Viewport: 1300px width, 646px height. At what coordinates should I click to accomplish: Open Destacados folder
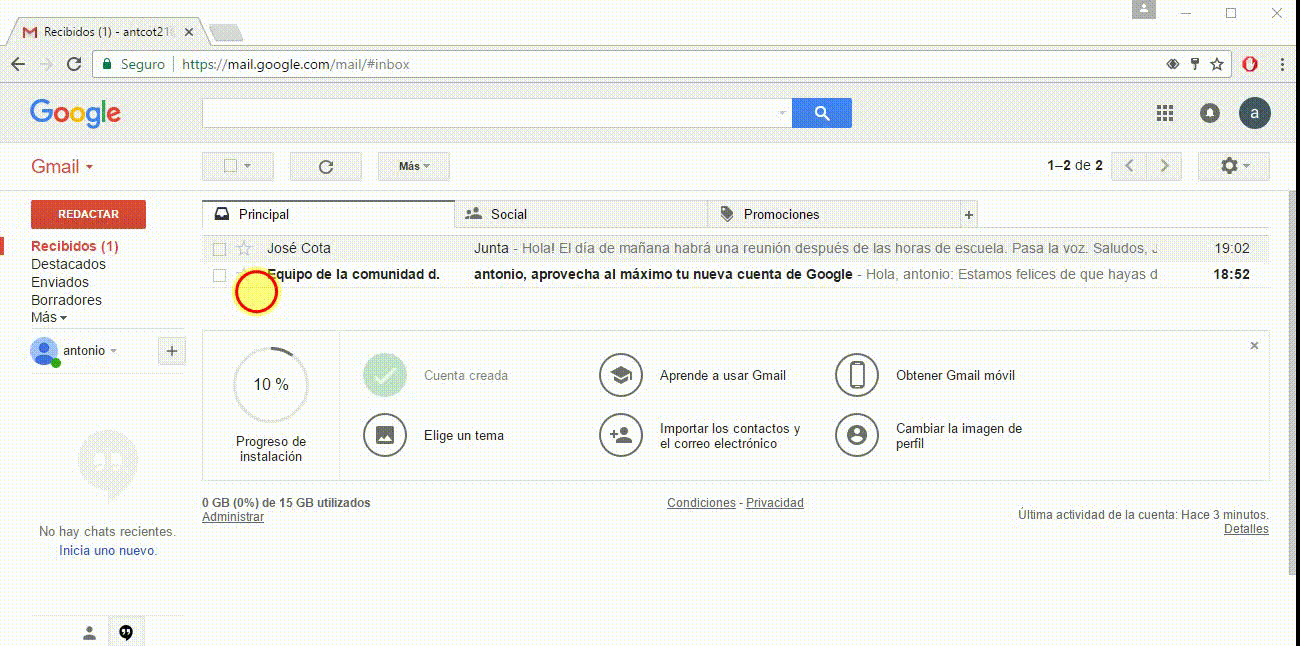point(68,264)
